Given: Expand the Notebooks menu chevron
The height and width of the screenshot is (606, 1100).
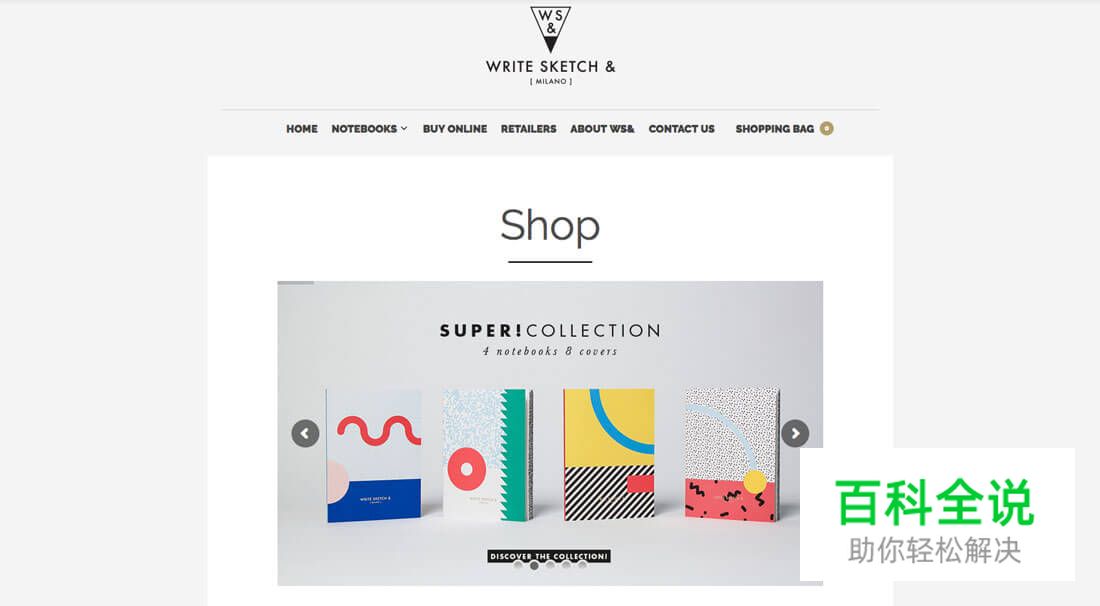Looking at the screenshot, I should [x=404, y=128].
